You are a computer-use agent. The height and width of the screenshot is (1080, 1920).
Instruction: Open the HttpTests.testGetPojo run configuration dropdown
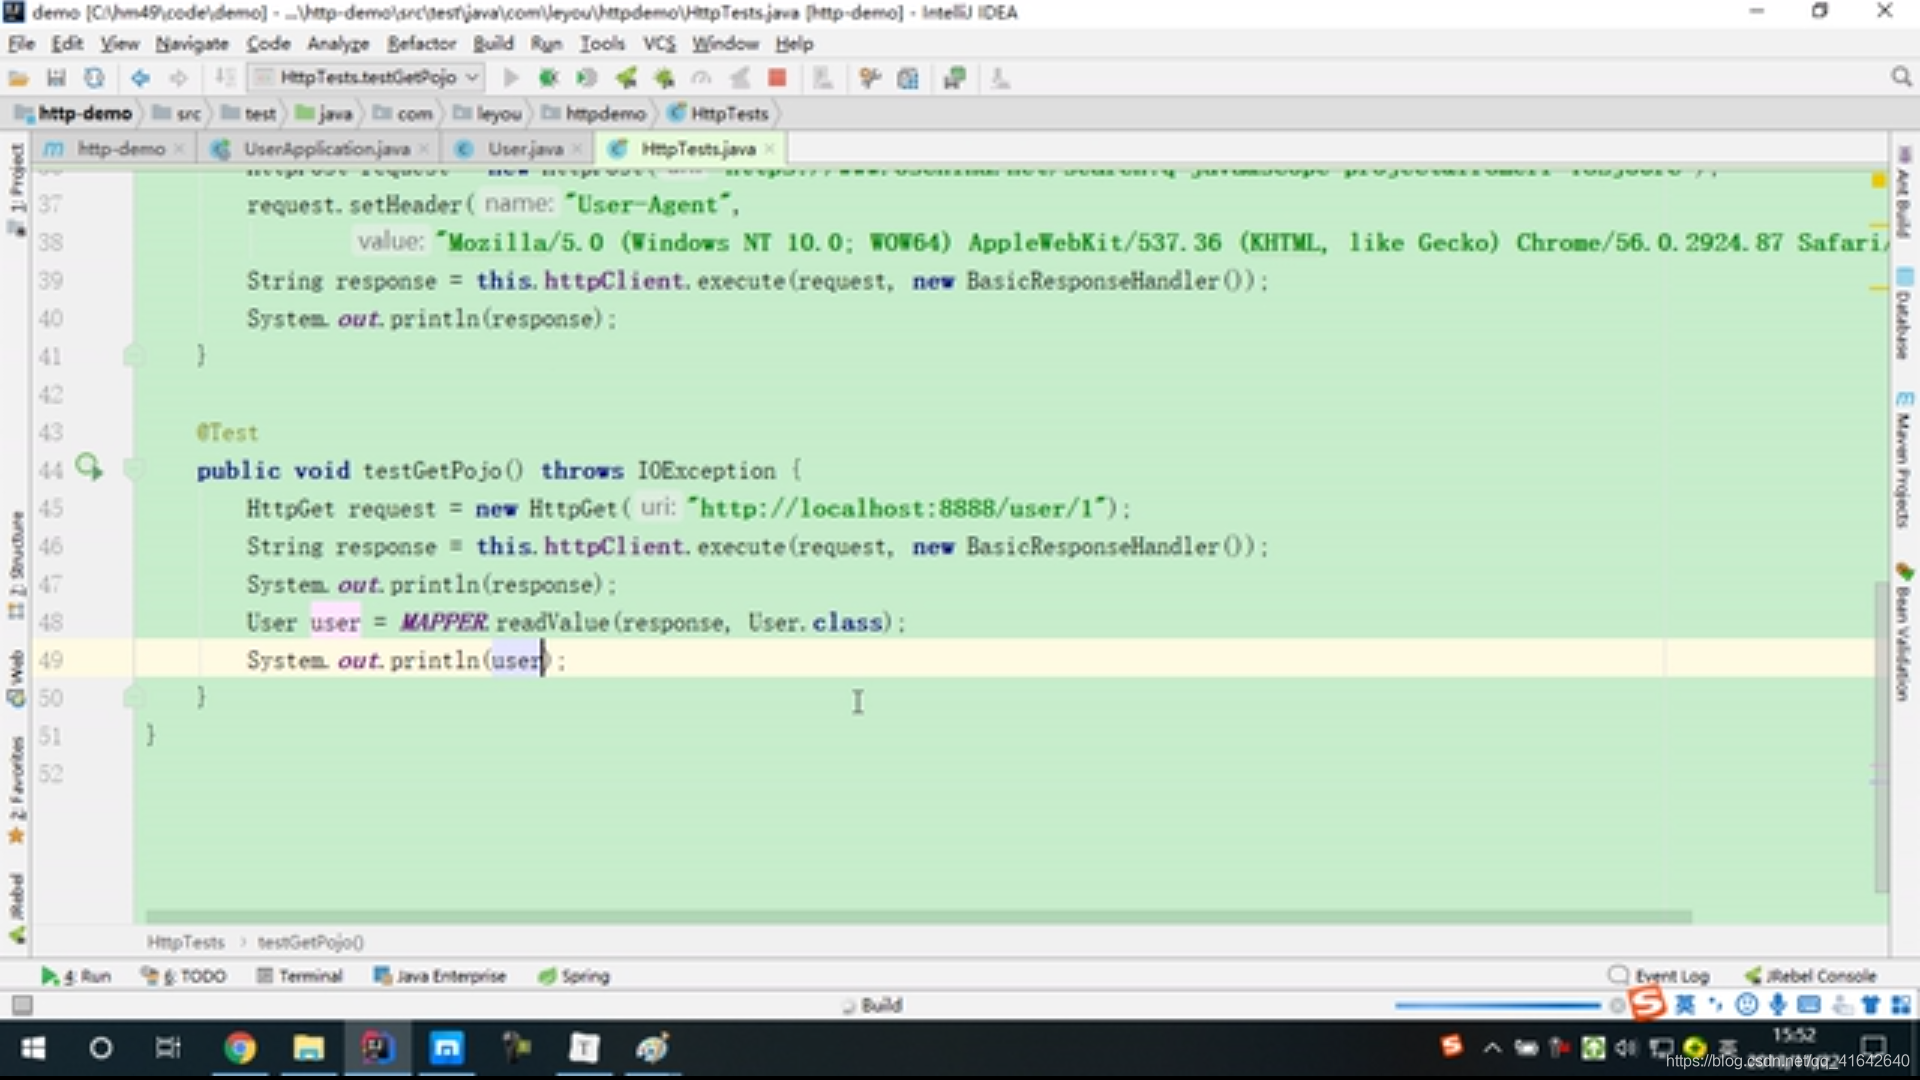tap(366, 78)
